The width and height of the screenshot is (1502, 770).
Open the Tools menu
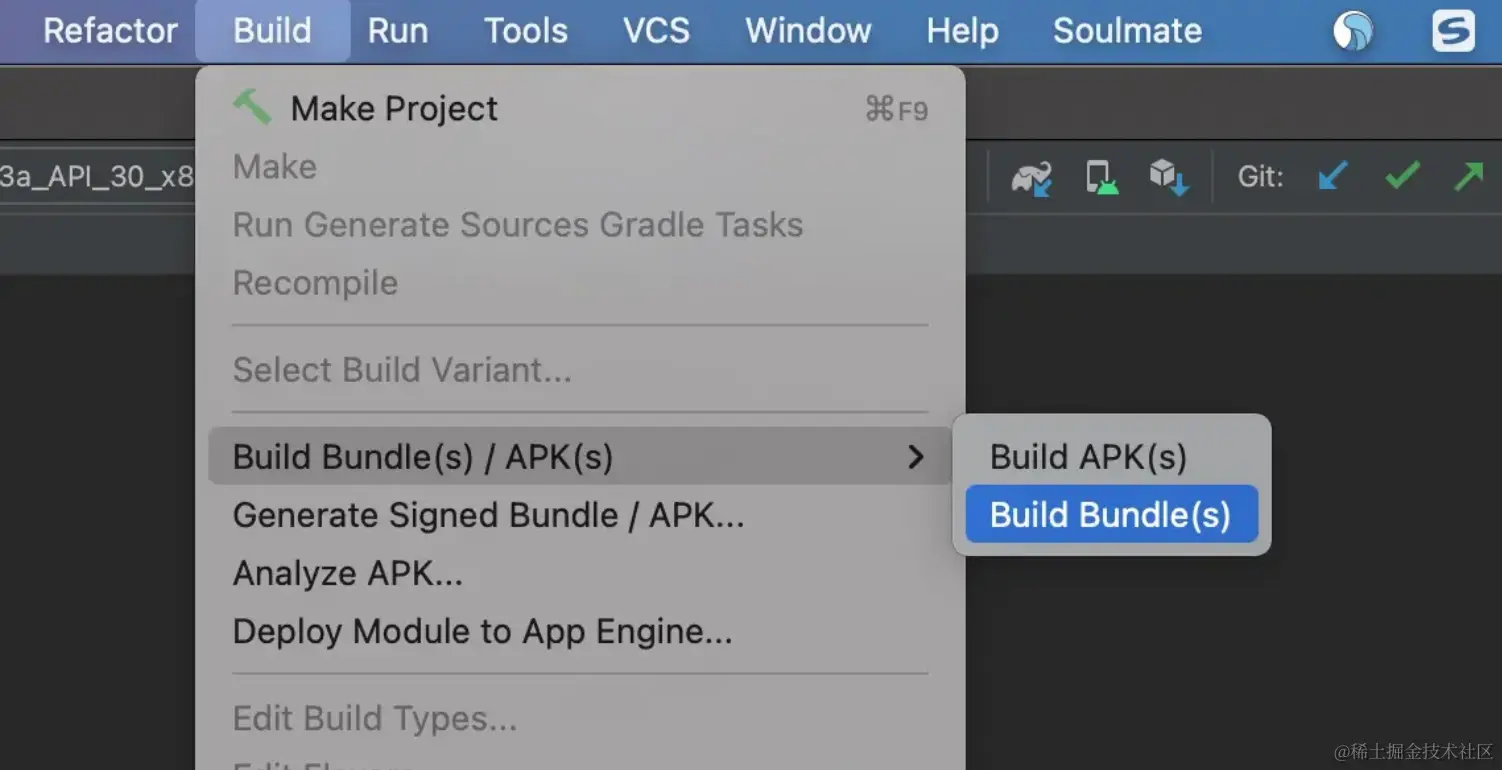pos(526,30)
